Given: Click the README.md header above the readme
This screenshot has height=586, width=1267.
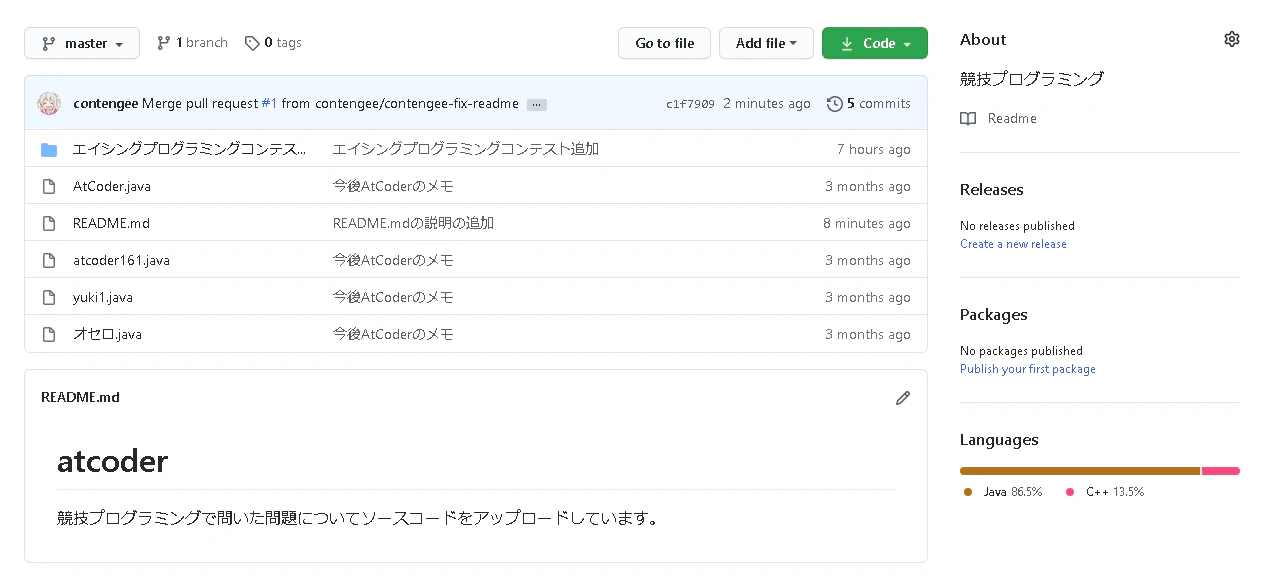Looking at the screenshot, I should (x=80, y=397).
